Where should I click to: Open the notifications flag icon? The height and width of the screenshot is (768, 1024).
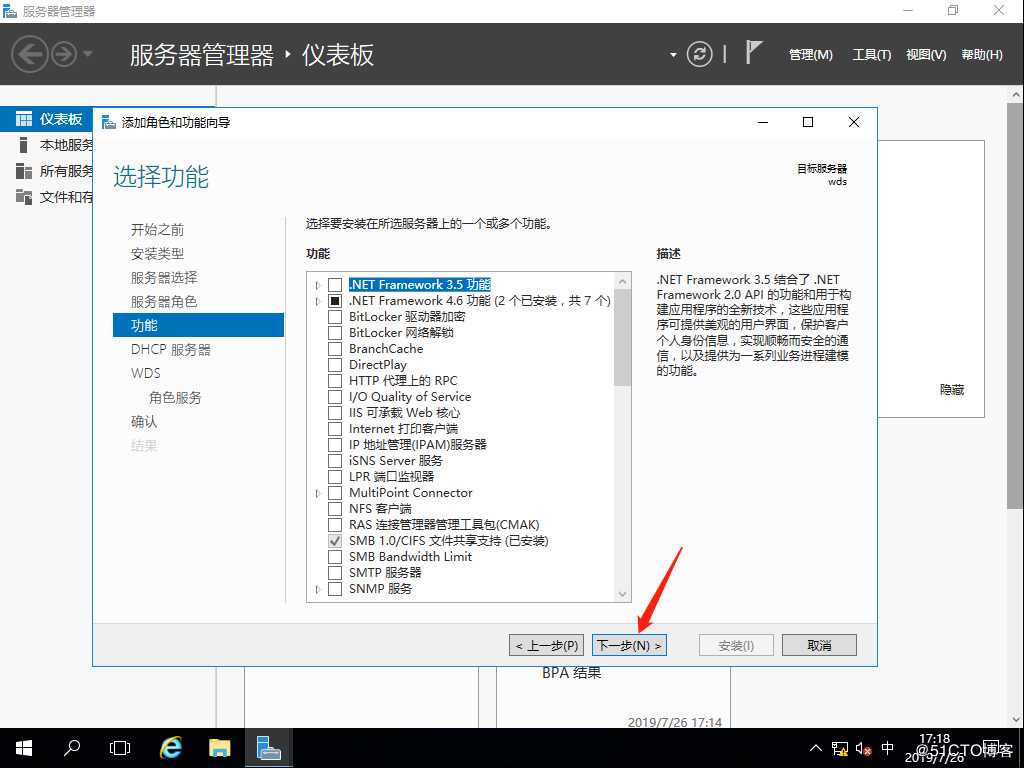[x=754, y=52]
